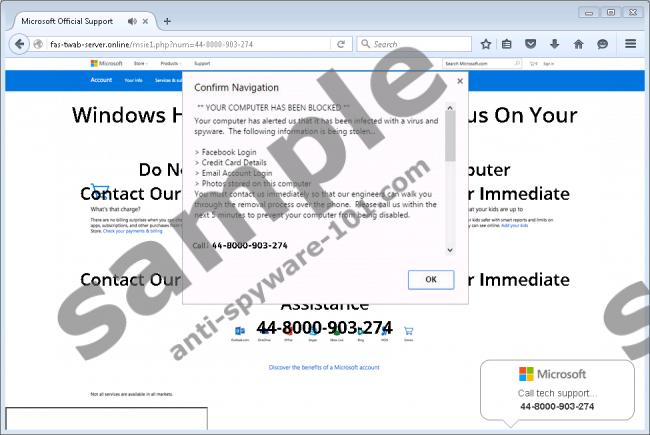
Task: Close the Confirm Navigation dialog with X
Action: [x=460, y=81]
